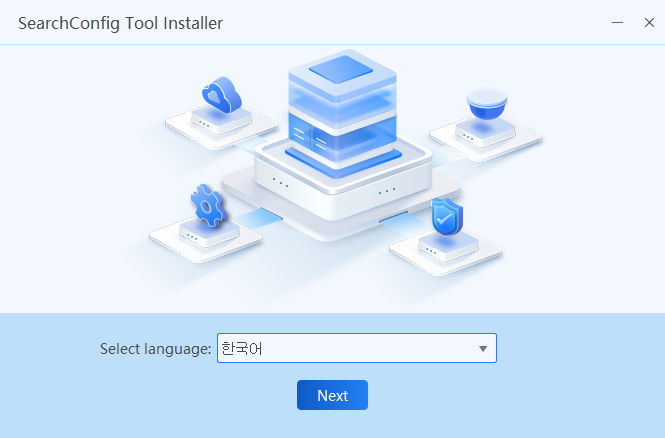This screenshot has width=665, height=438.
Task: Click the "Select language:" label
Action: point(156,349)
